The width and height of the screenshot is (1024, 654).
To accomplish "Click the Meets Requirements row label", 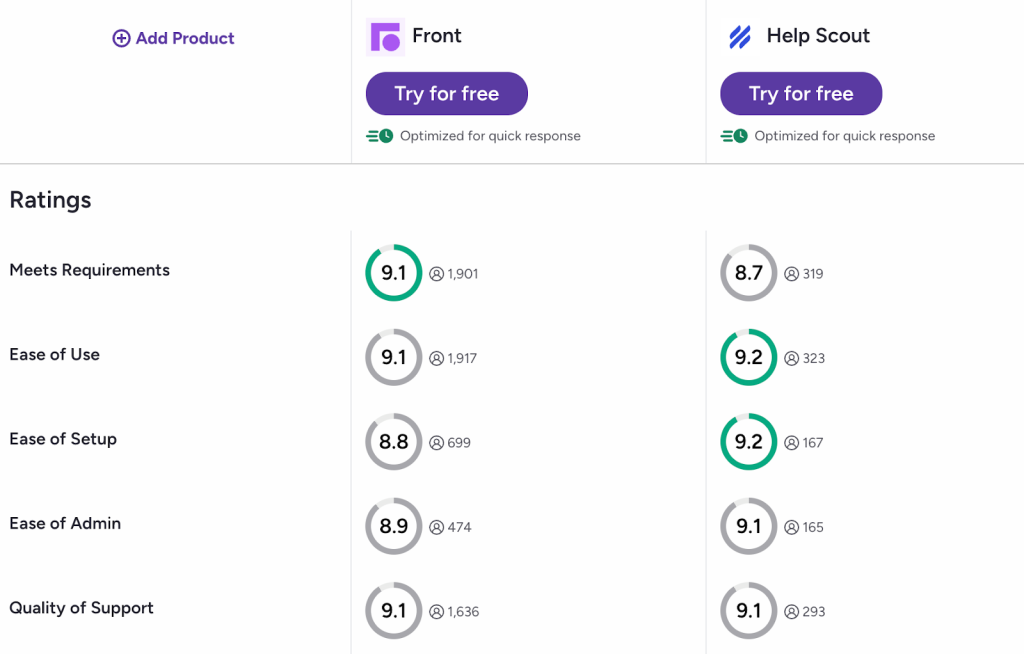I will 89,270.
